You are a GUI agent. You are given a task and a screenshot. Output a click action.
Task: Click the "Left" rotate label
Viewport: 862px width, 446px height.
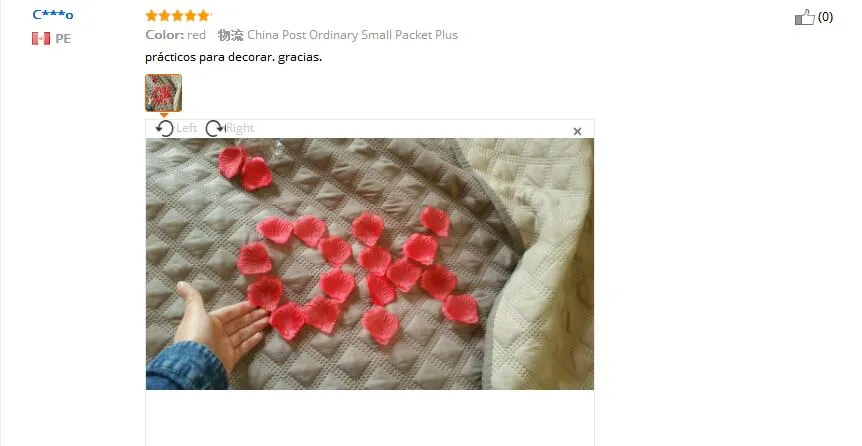[186, 128]
